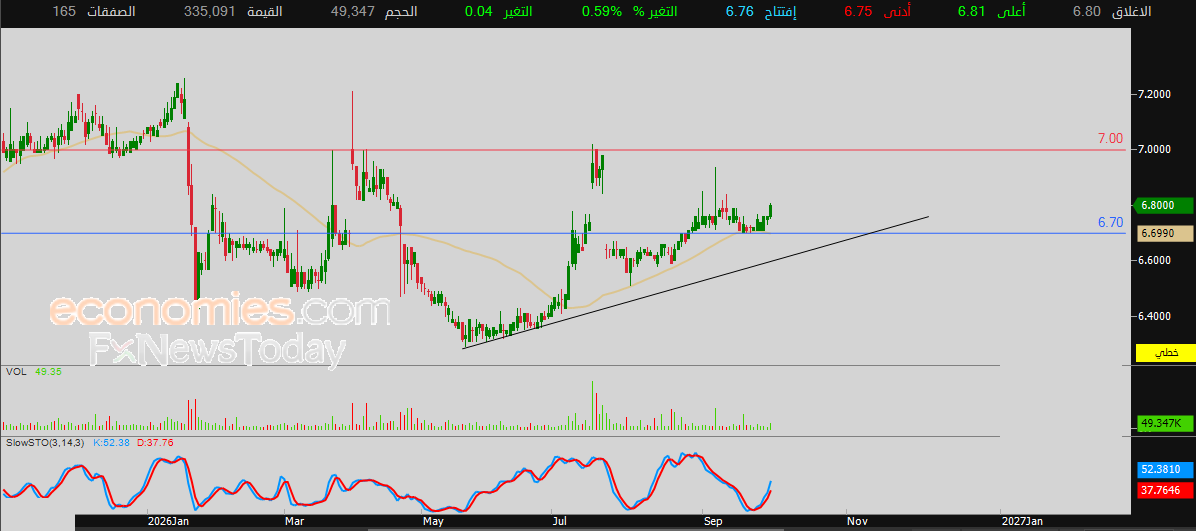Click the 0.59% percent change value
This screenshot has width=1196, height=531.
tap(602, 11)
